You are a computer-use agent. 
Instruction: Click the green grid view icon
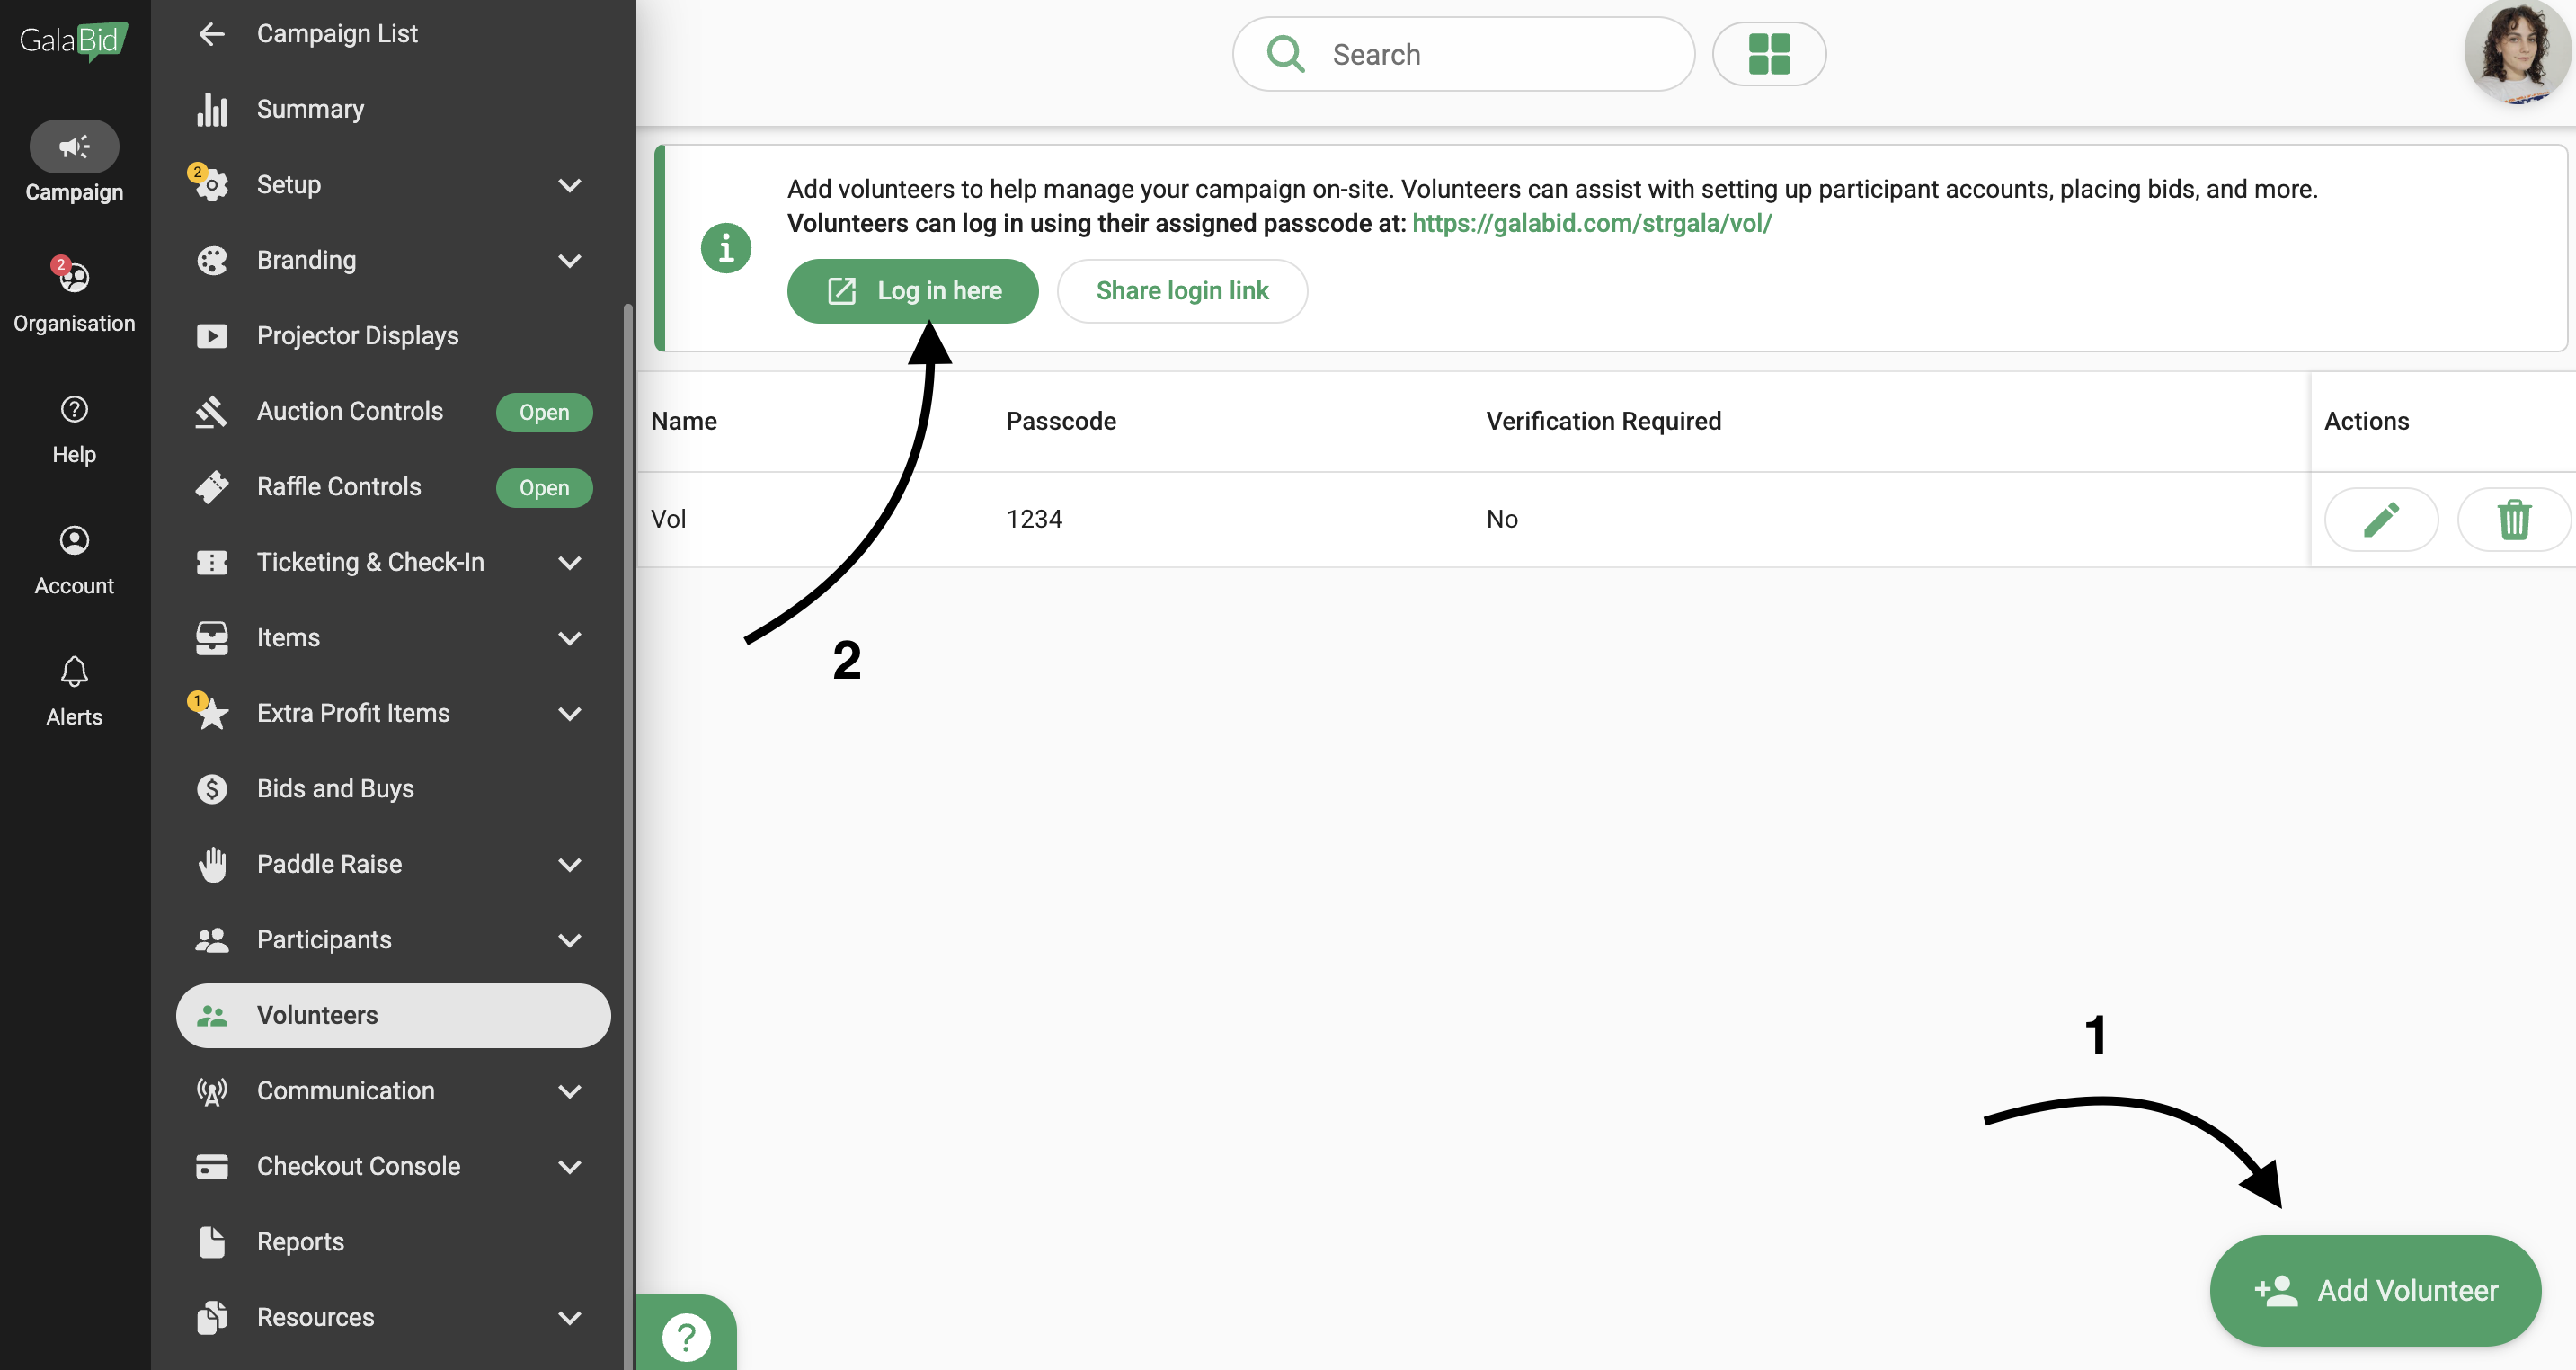1768,54
